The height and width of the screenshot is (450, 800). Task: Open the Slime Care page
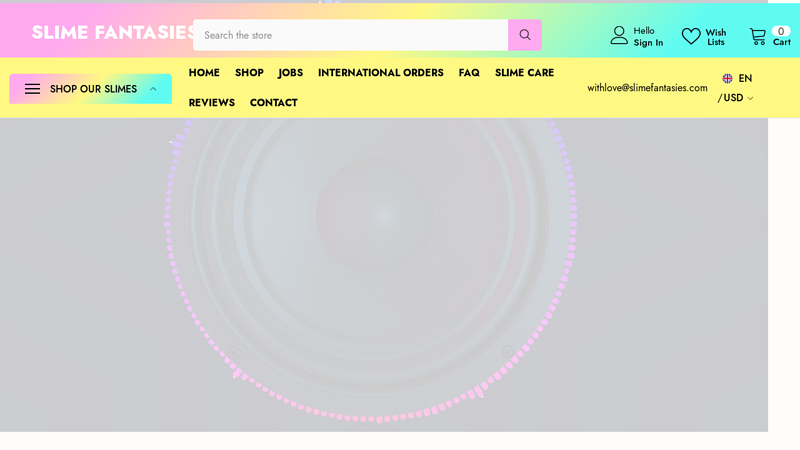pyautogui.click(x=524, y=72)
